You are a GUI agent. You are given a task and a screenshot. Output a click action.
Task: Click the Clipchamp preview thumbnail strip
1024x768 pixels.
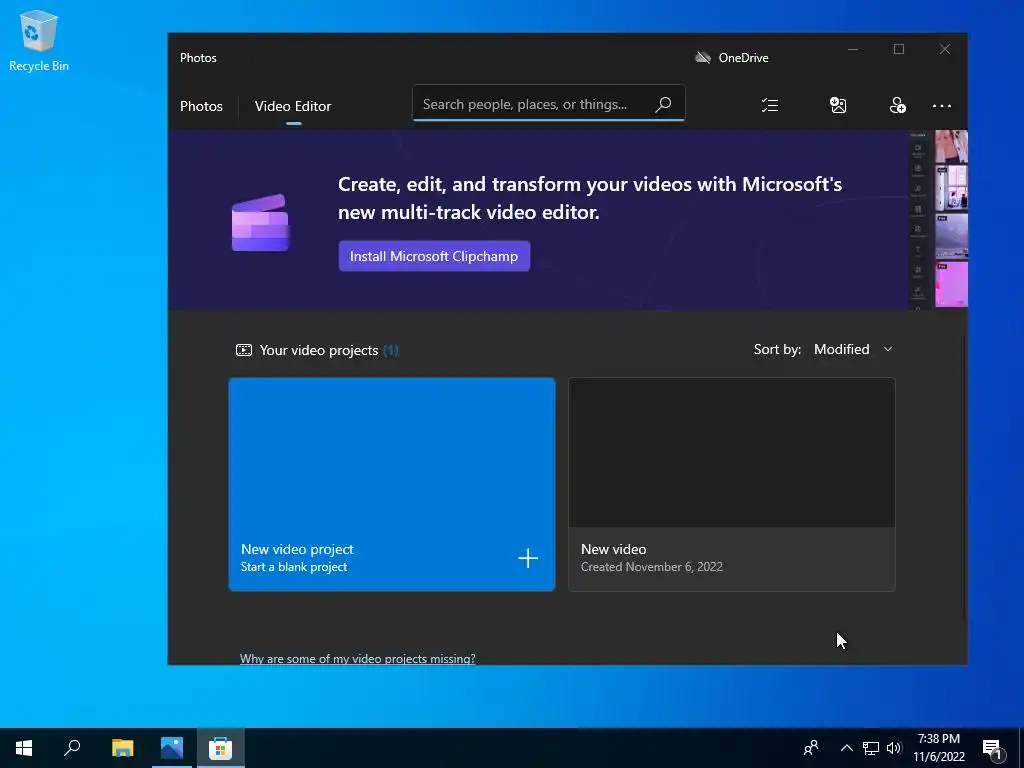[x=938, y=219]
